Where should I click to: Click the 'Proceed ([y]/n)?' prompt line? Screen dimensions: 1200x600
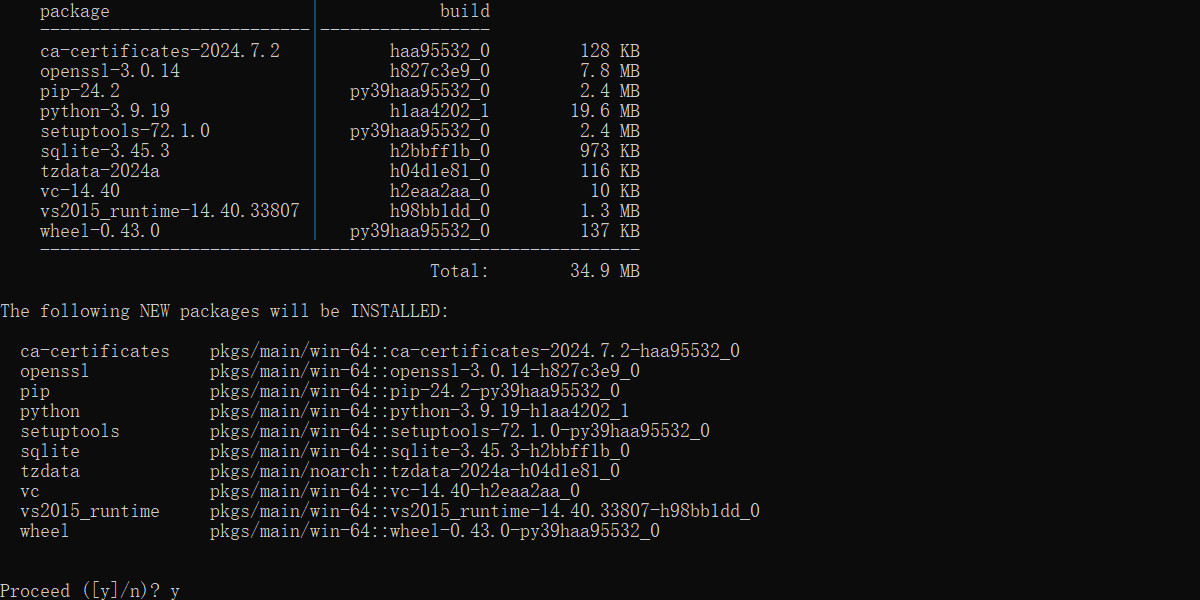click(90, 591)
